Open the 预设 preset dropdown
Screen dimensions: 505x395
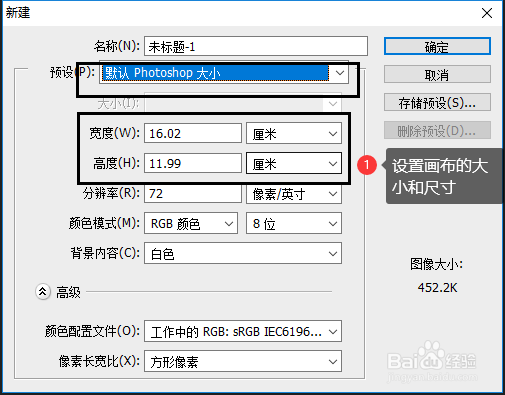tap(224, 73)
